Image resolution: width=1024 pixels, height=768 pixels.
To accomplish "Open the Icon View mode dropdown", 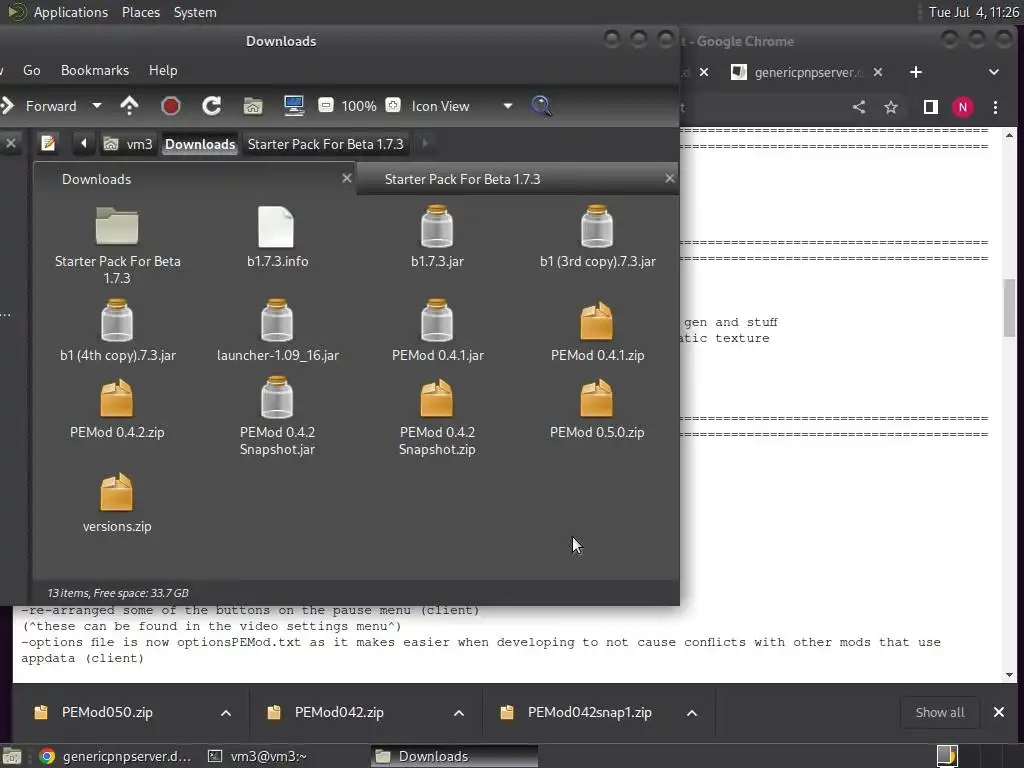I will (x=461, y=106).
